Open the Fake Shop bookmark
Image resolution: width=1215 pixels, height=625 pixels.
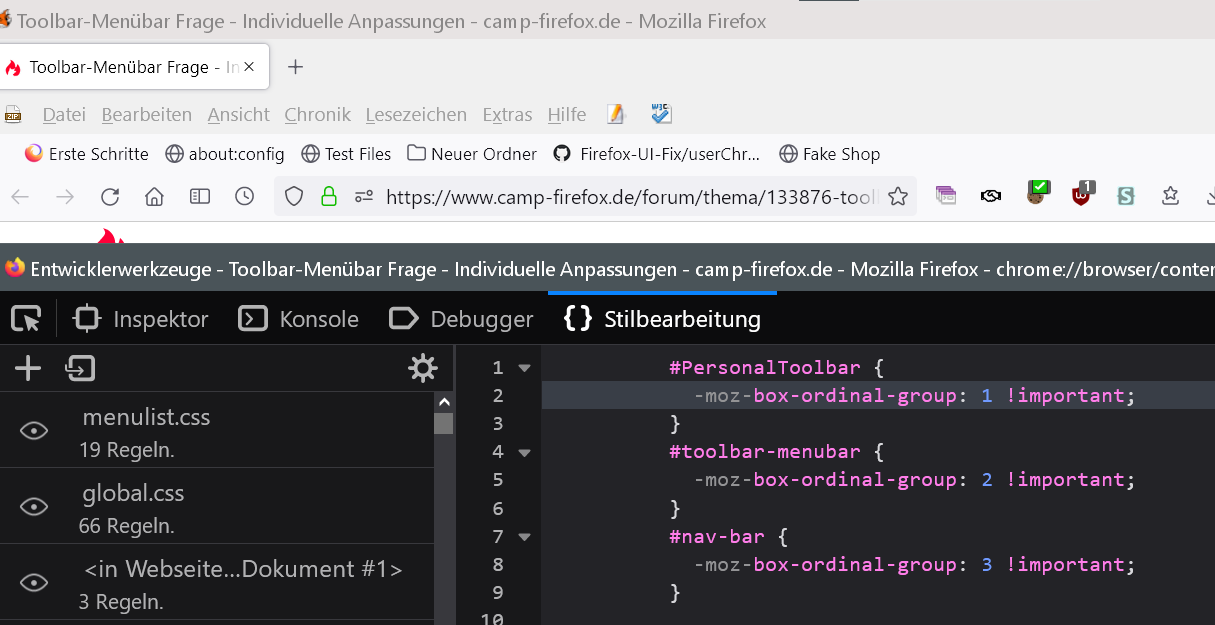829,154
